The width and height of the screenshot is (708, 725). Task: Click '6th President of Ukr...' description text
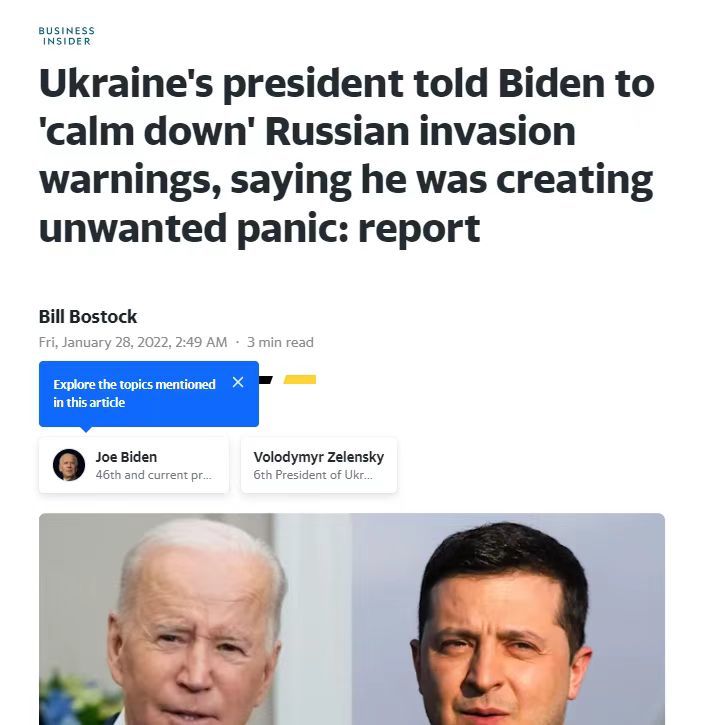coord(313,475)
